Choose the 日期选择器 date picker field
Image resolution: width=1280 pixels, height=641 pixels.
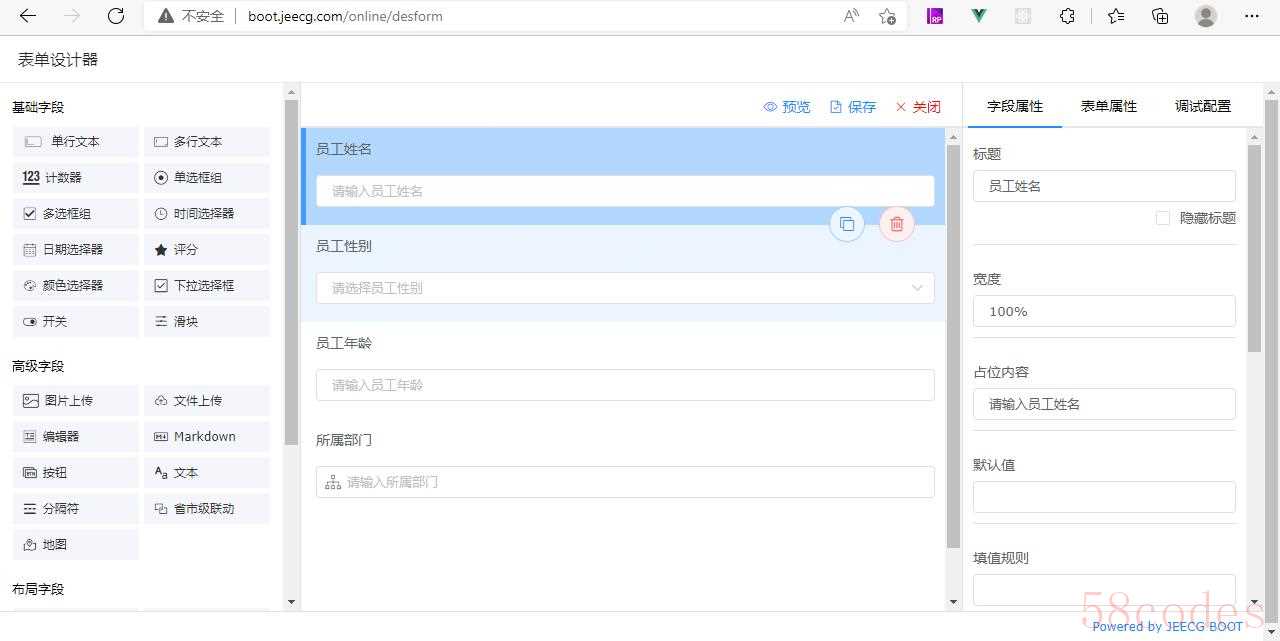(x=76, y=250)
